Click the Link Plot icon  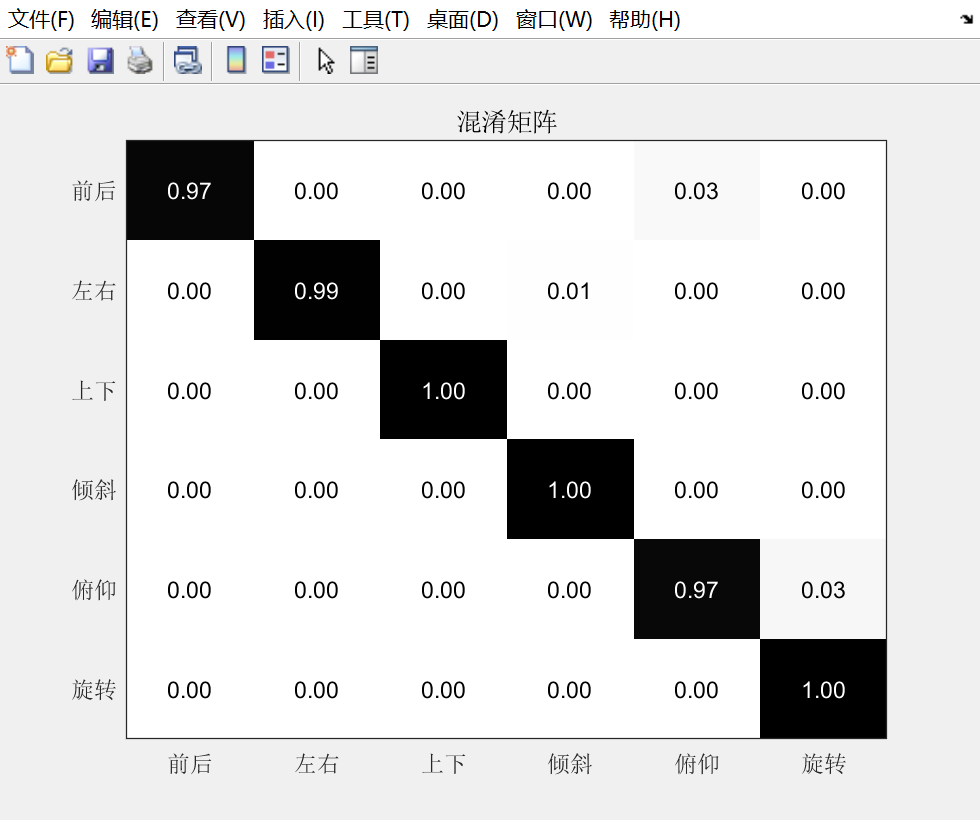pyautogui.click(x=188, y=61)
